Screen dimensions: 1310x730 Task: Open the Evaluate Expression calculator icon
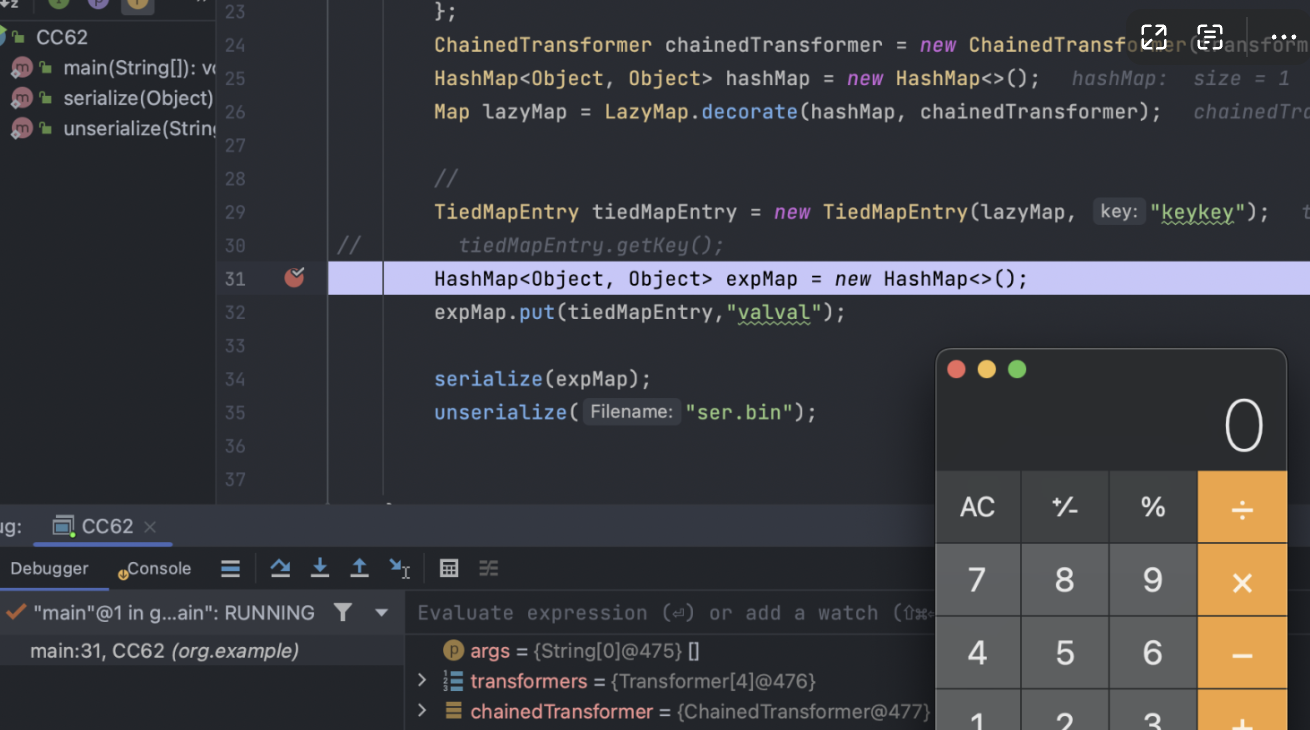coord(449,568)
